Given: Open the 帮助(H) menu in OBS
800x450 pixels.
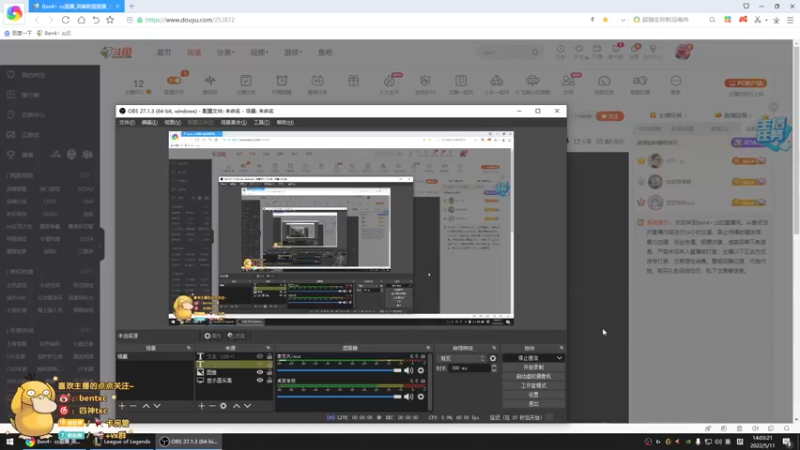Looking at the screenshot, I should pos(285,122).
